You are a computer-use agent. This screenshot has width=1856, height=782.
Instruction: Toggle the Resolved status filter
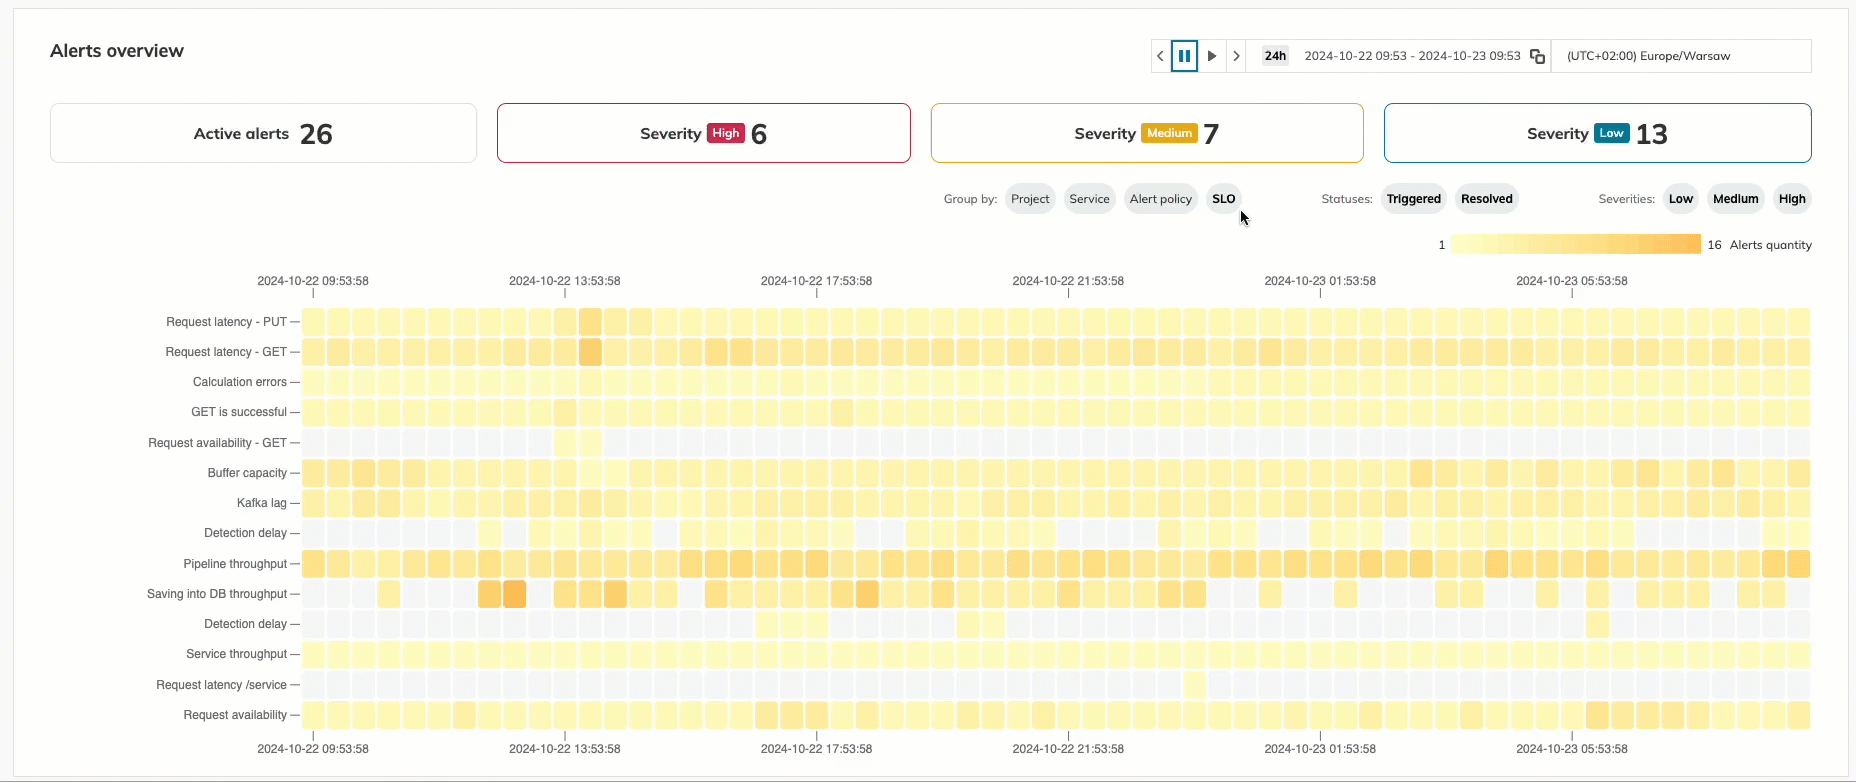pyautogui.click(x=1487, y=199)
